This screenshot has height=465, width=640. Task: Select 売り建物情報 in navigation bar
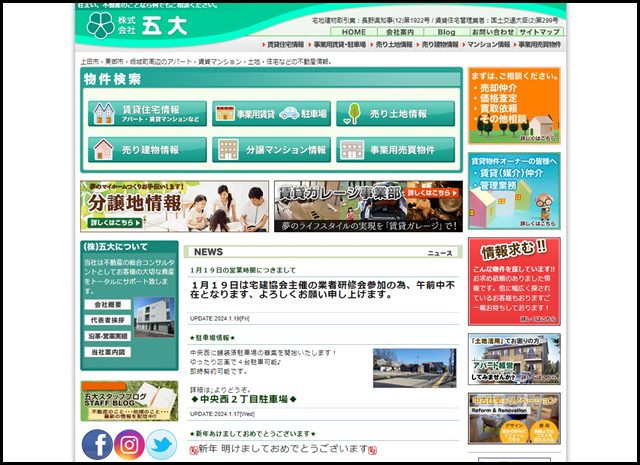pyautogui.click(x=438, y=44)
